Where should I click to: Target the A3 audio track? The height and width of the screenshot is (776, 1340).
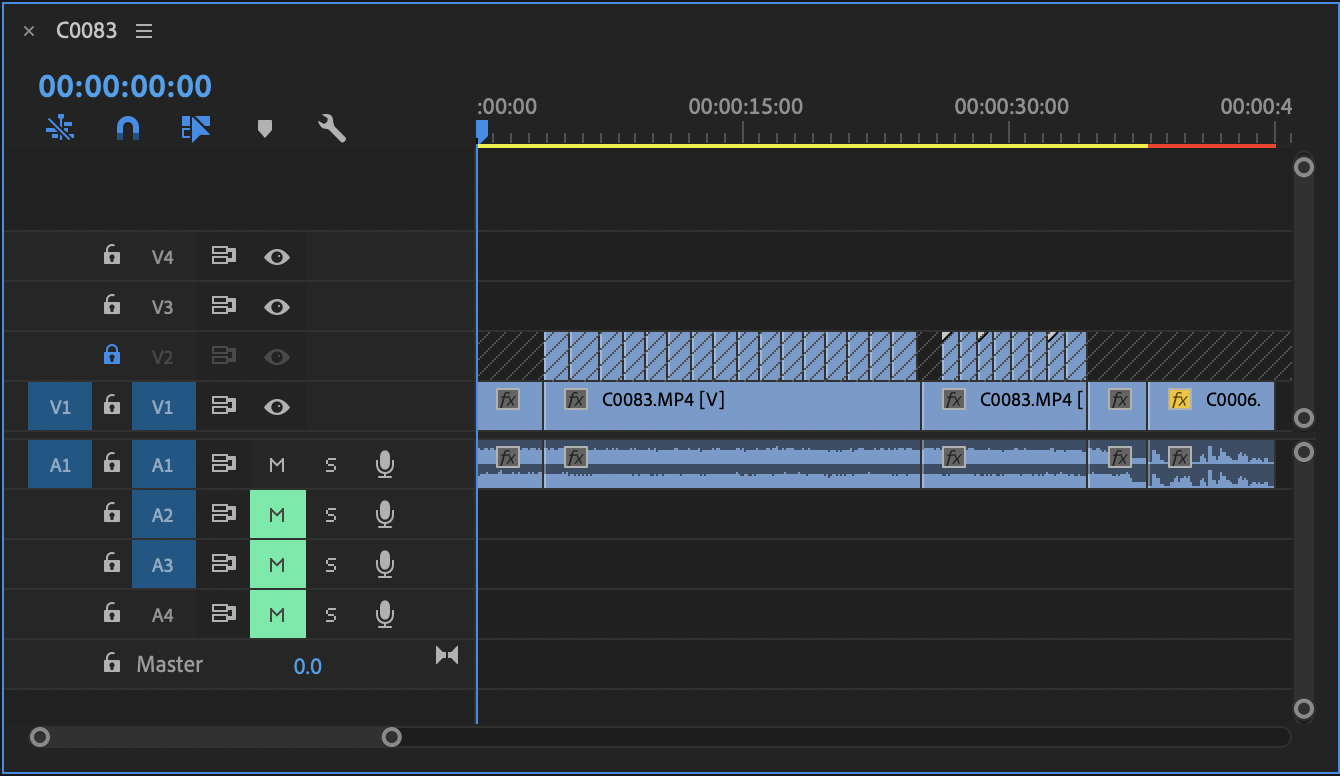coord(163,565)
